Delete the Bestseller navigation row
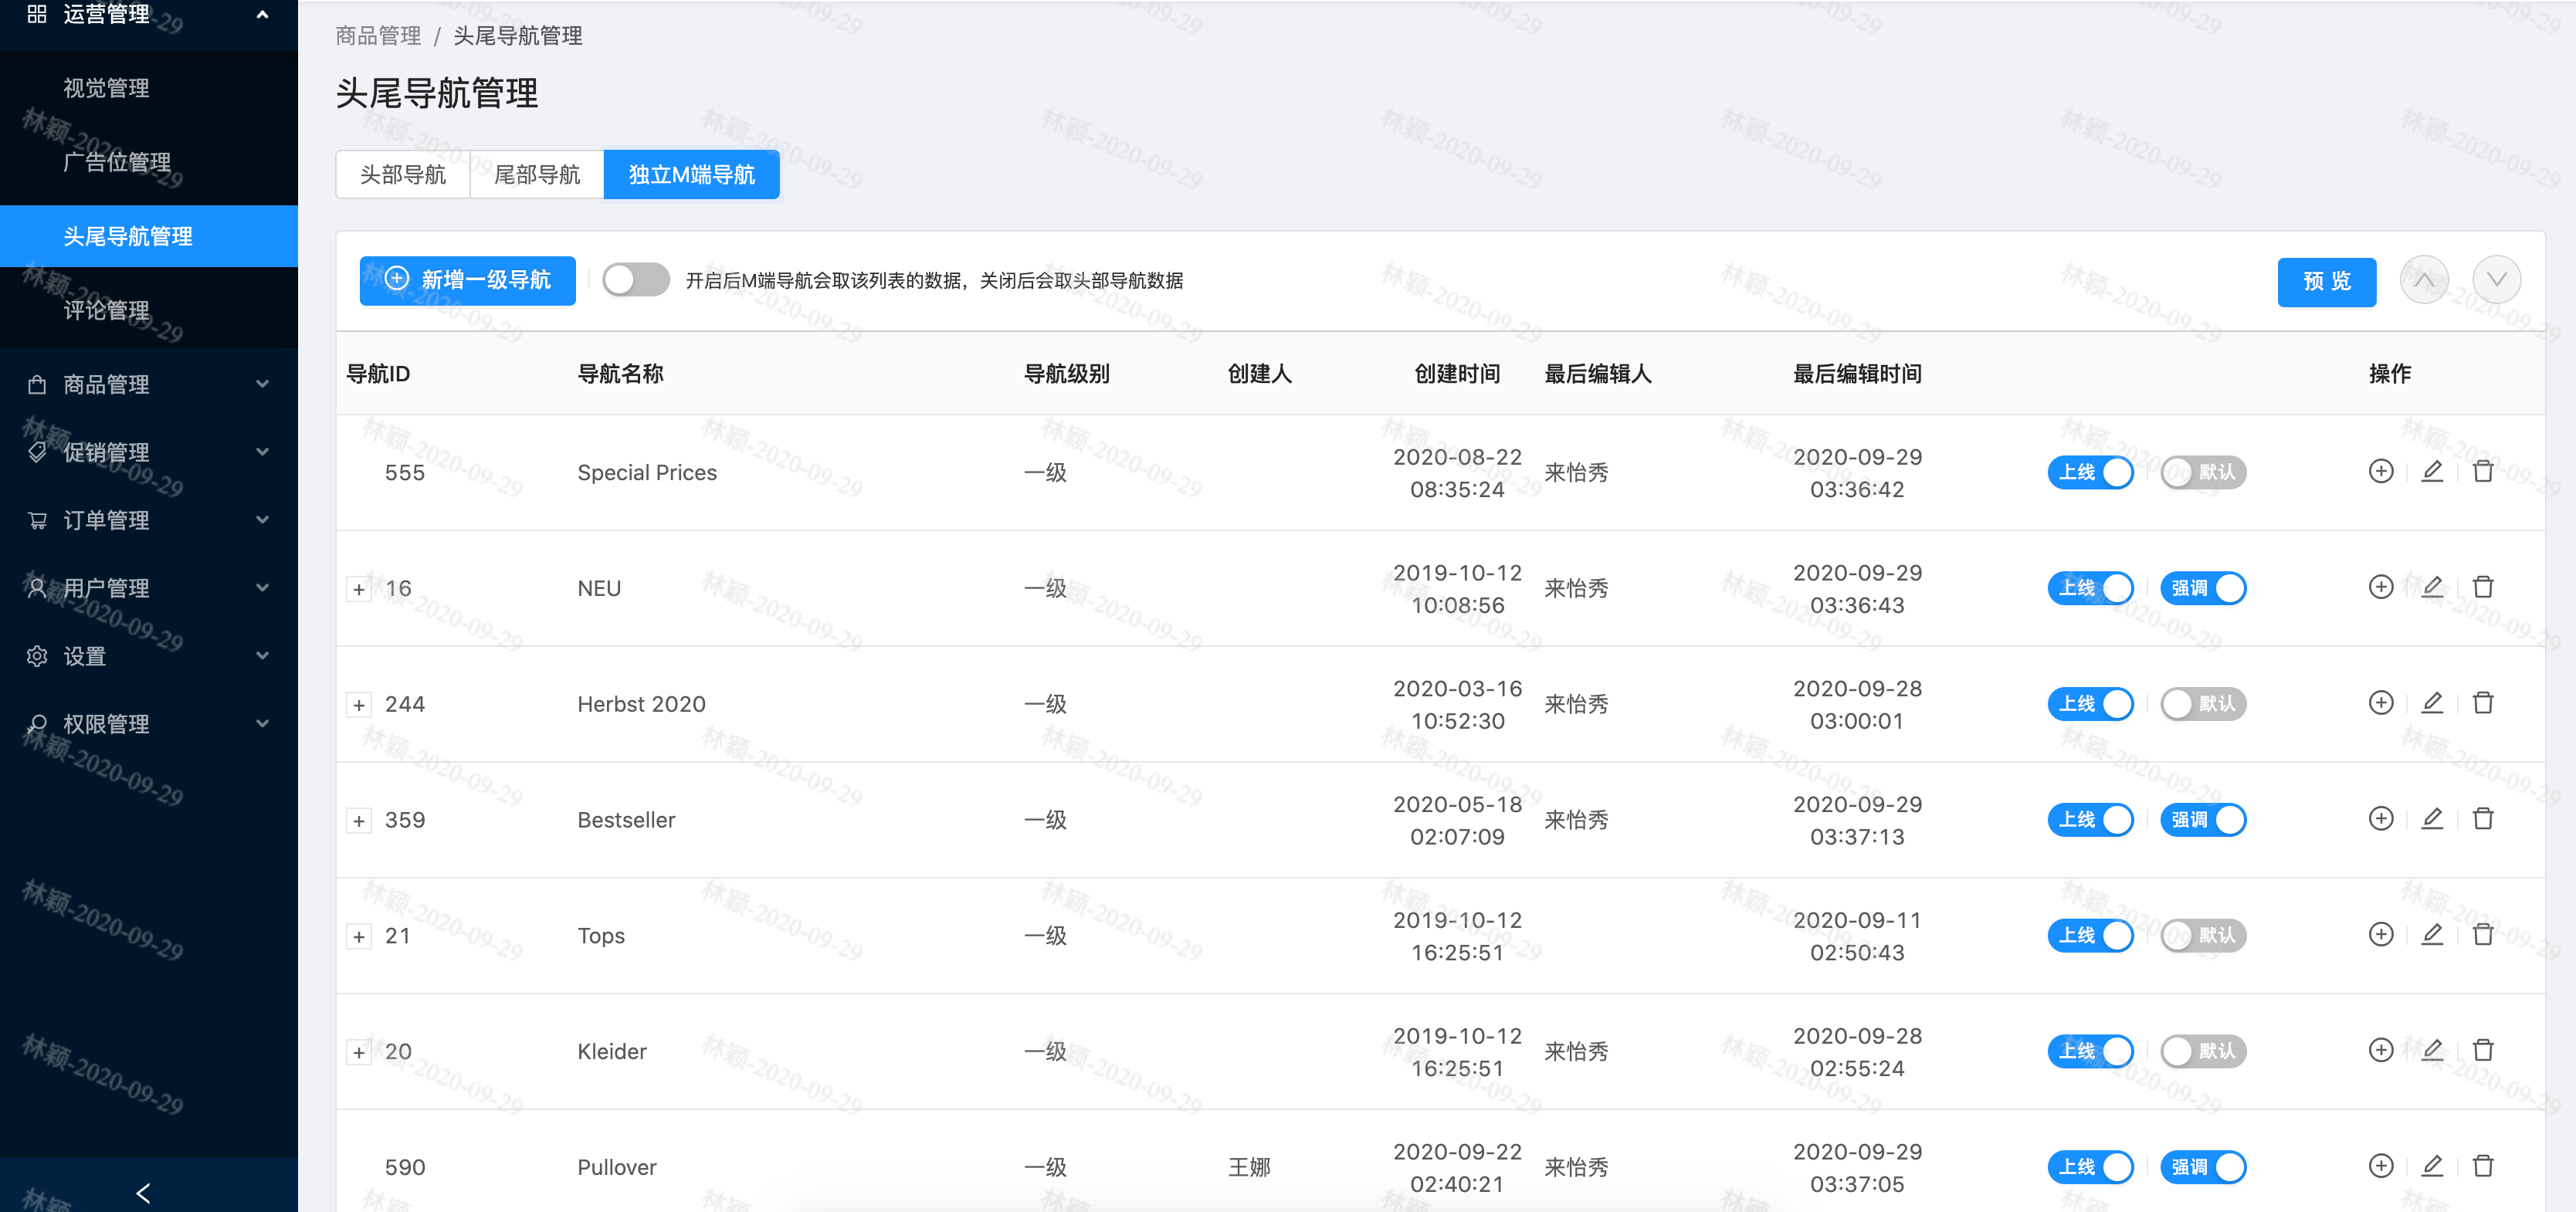Viewport: 2576px width, 1212px height. click(x=2482, y=819)
